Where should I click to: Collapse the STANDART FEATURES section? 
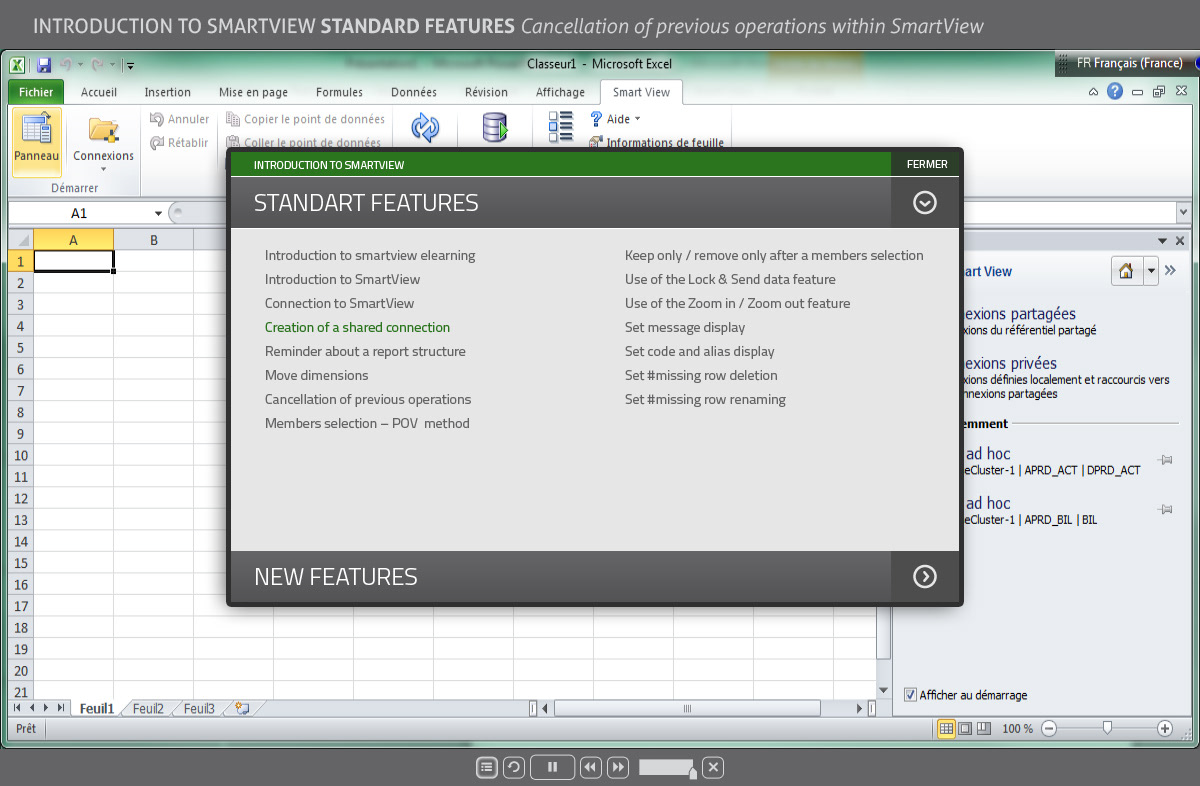click(x=925, y=203)
